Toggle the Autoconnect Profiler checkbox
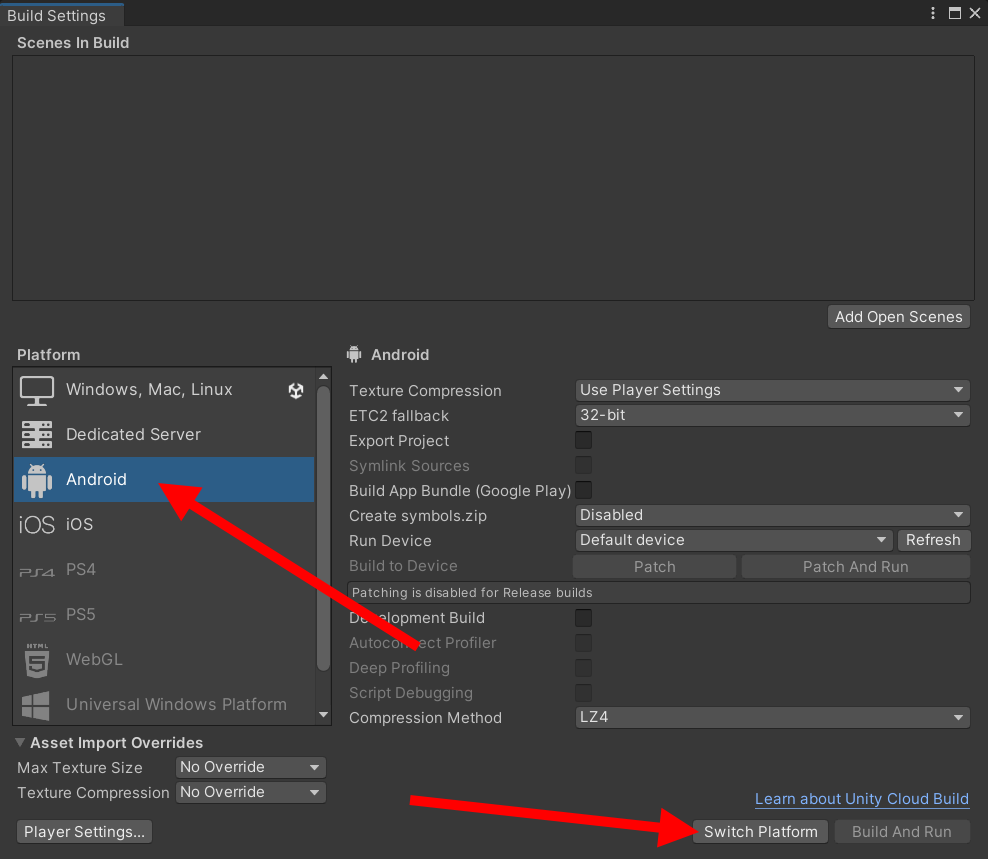Screen dimensions: 988x859 click(x=583, y=643)
